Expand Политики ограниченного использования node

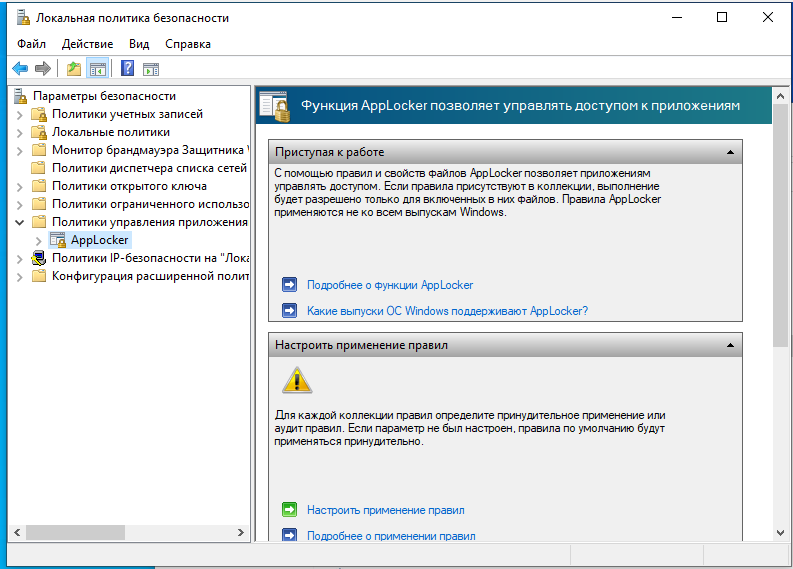[x=19, y=205]
